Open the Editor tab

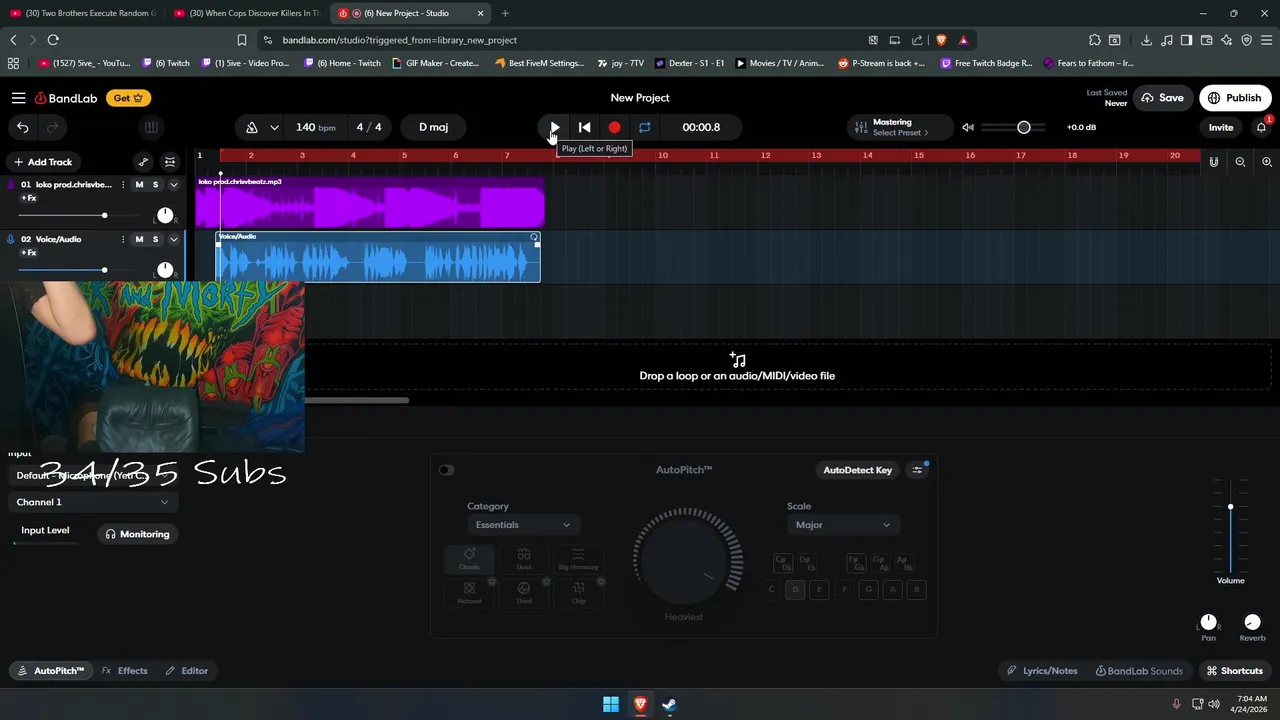tap(186, 671)
